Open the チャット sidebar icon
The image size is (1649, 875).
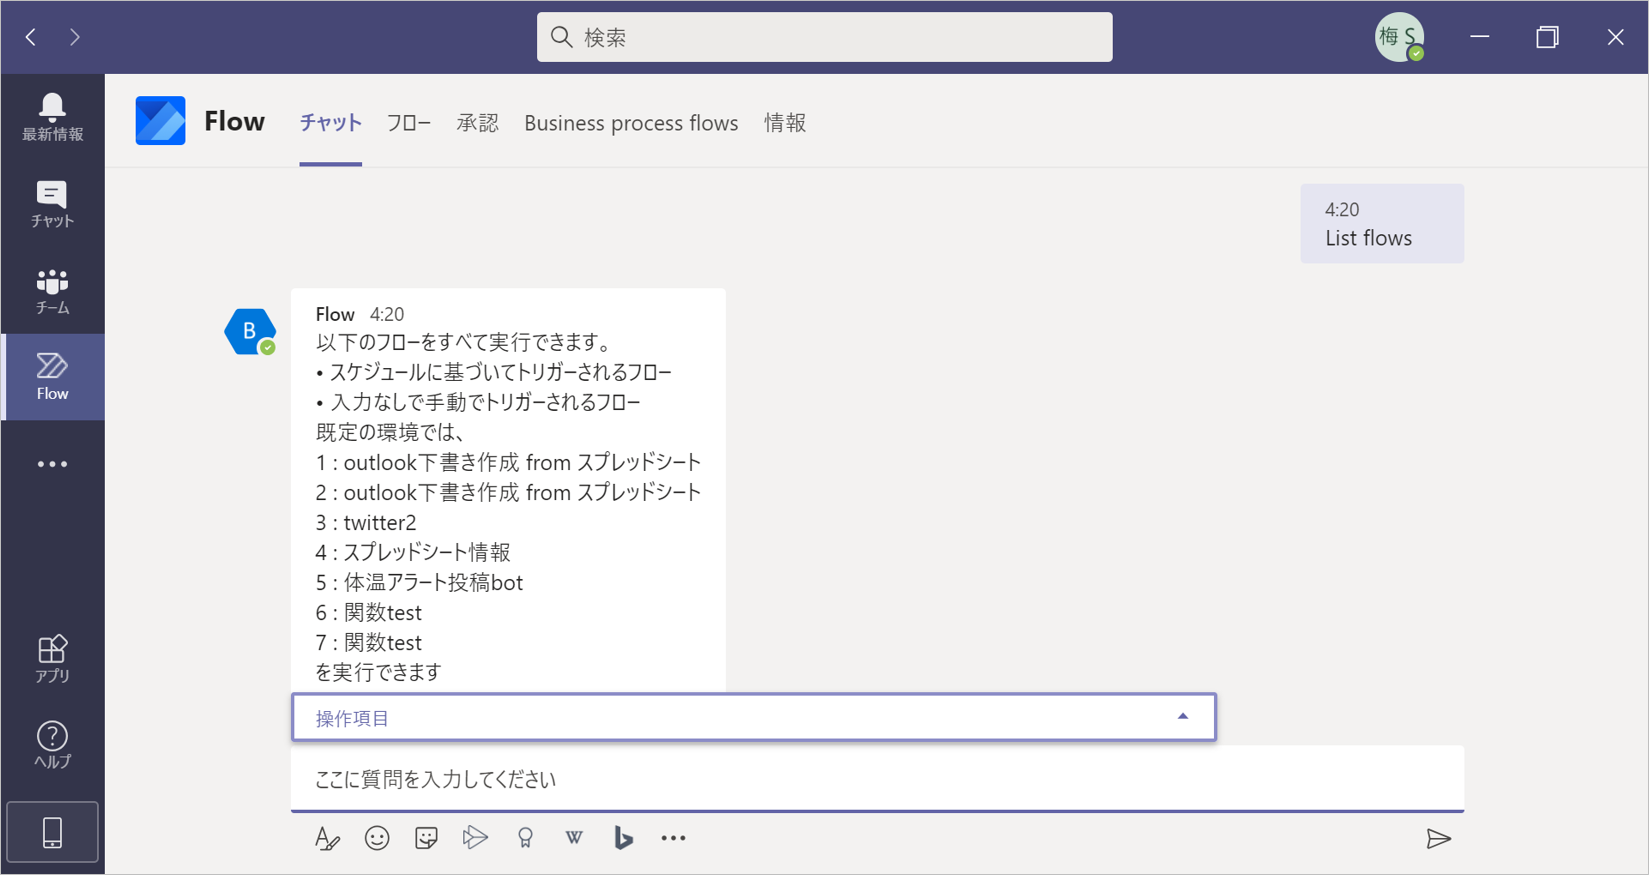[52, 205]
